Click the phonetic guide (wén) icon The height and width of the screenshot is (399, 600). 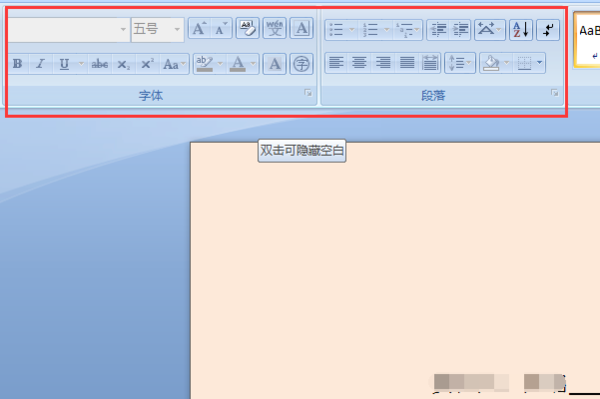click(x=274, y=28)
